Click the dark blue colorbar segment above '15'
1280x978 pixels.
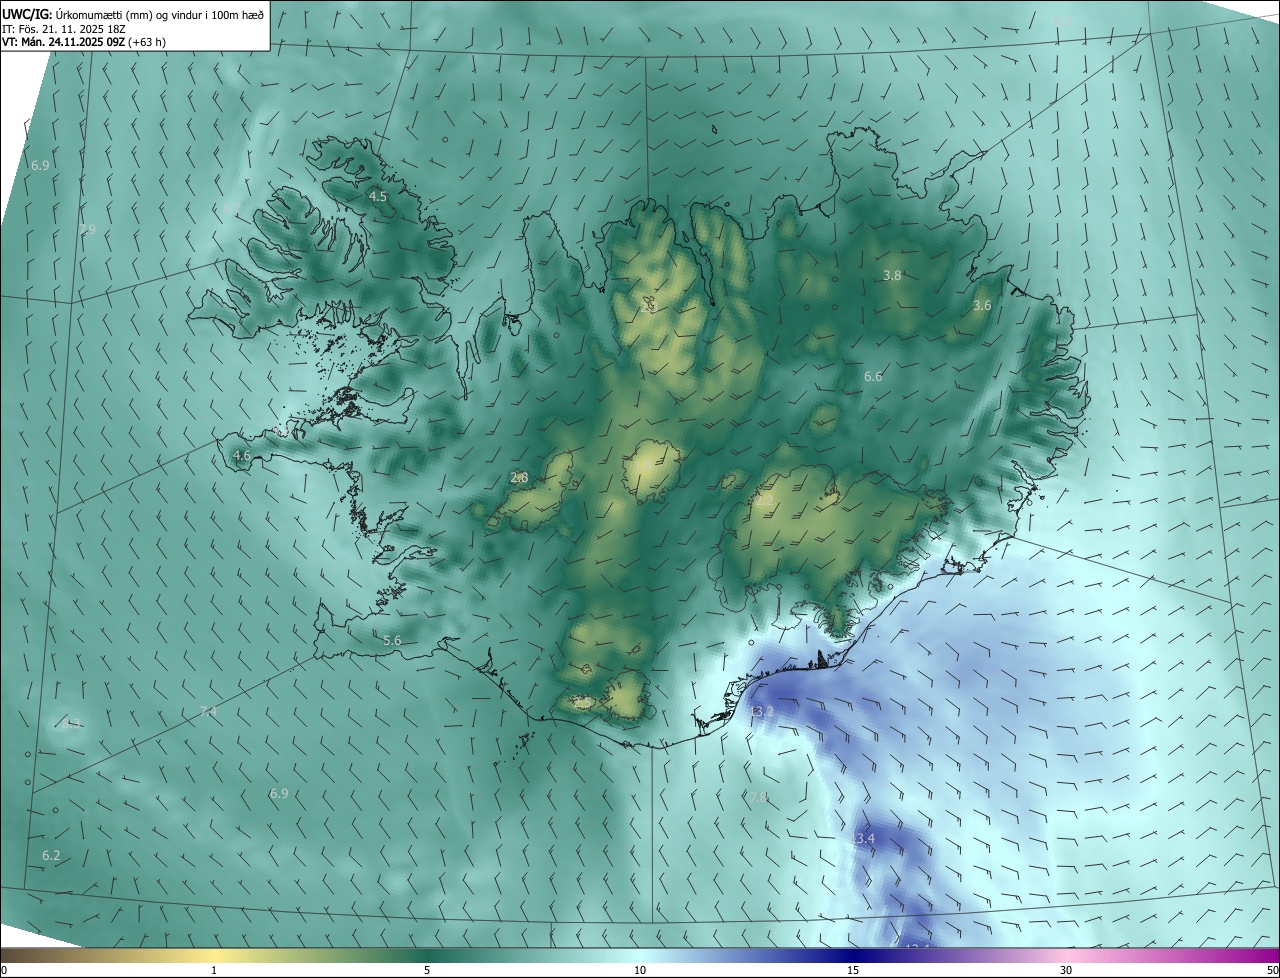853,954
